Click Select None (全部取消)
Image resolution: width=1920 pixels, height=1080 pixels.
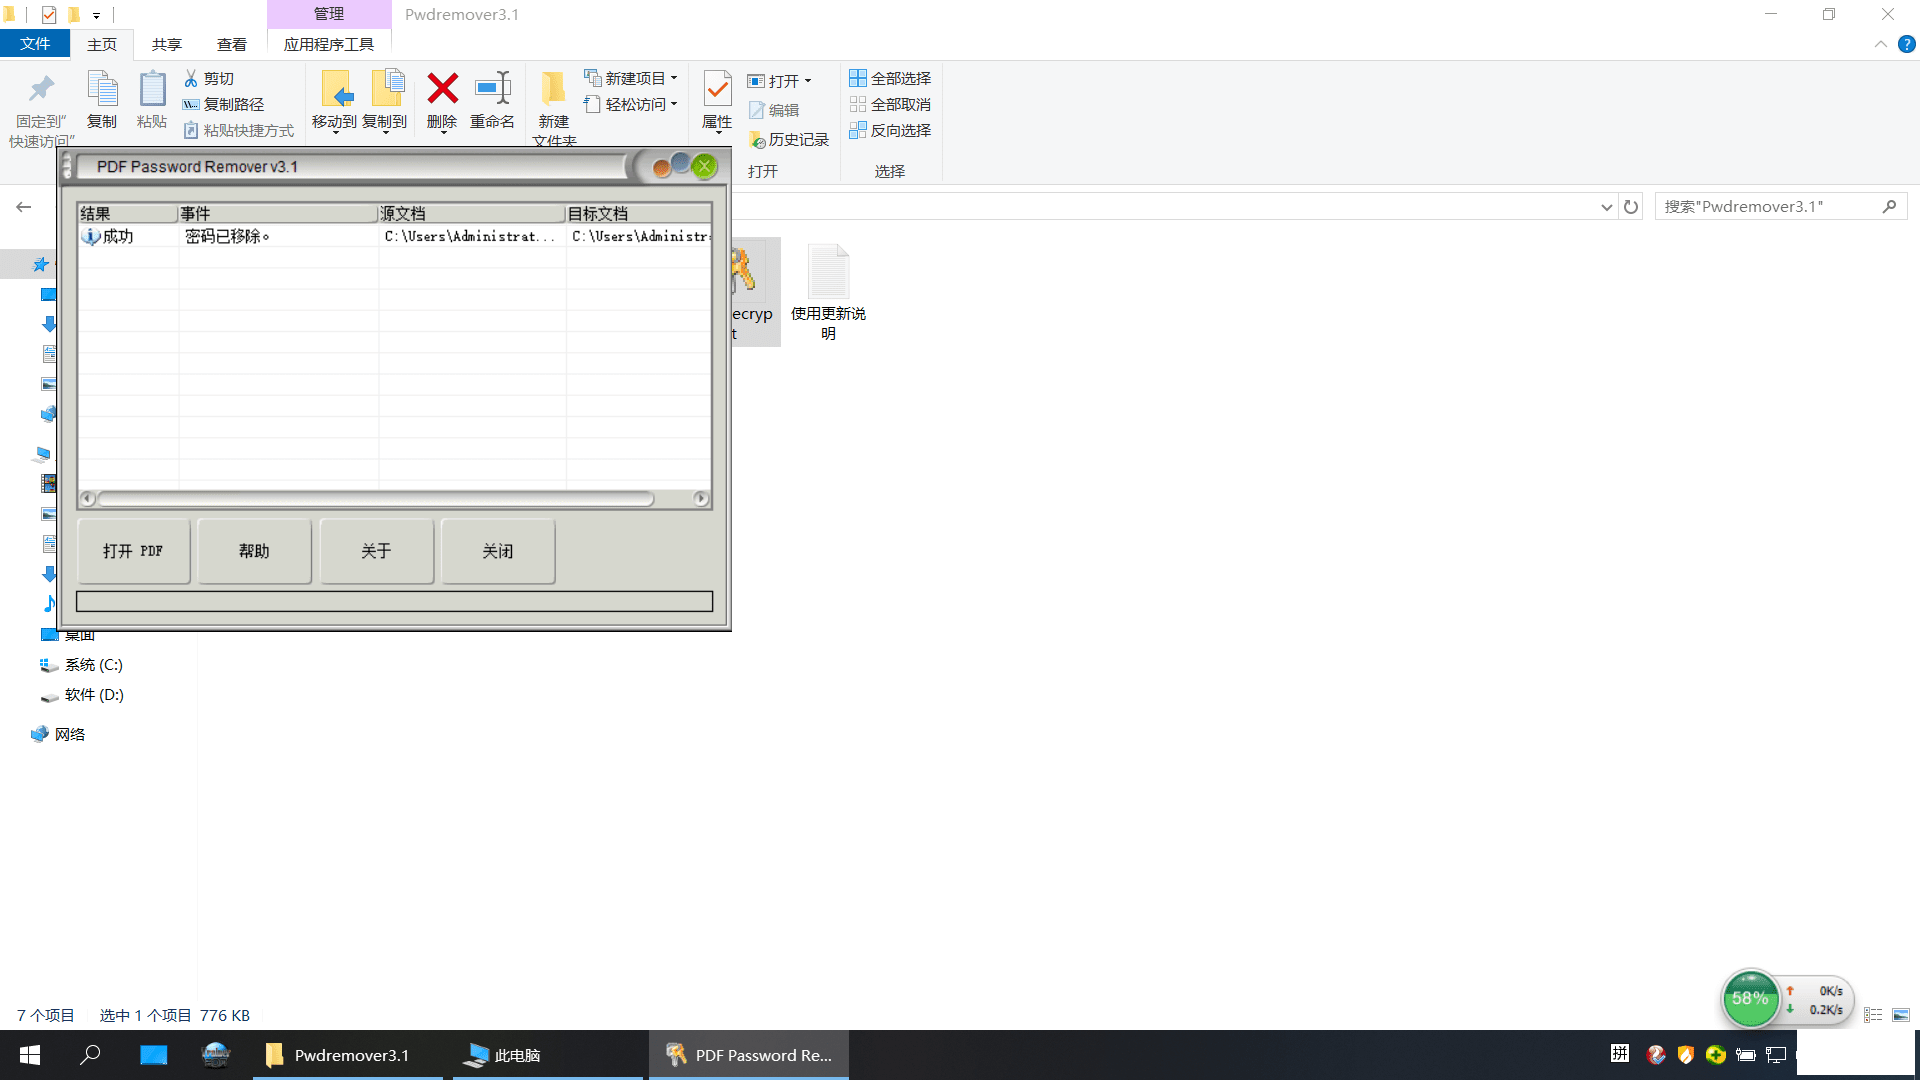pyautogui.click(x=890, y=104)
